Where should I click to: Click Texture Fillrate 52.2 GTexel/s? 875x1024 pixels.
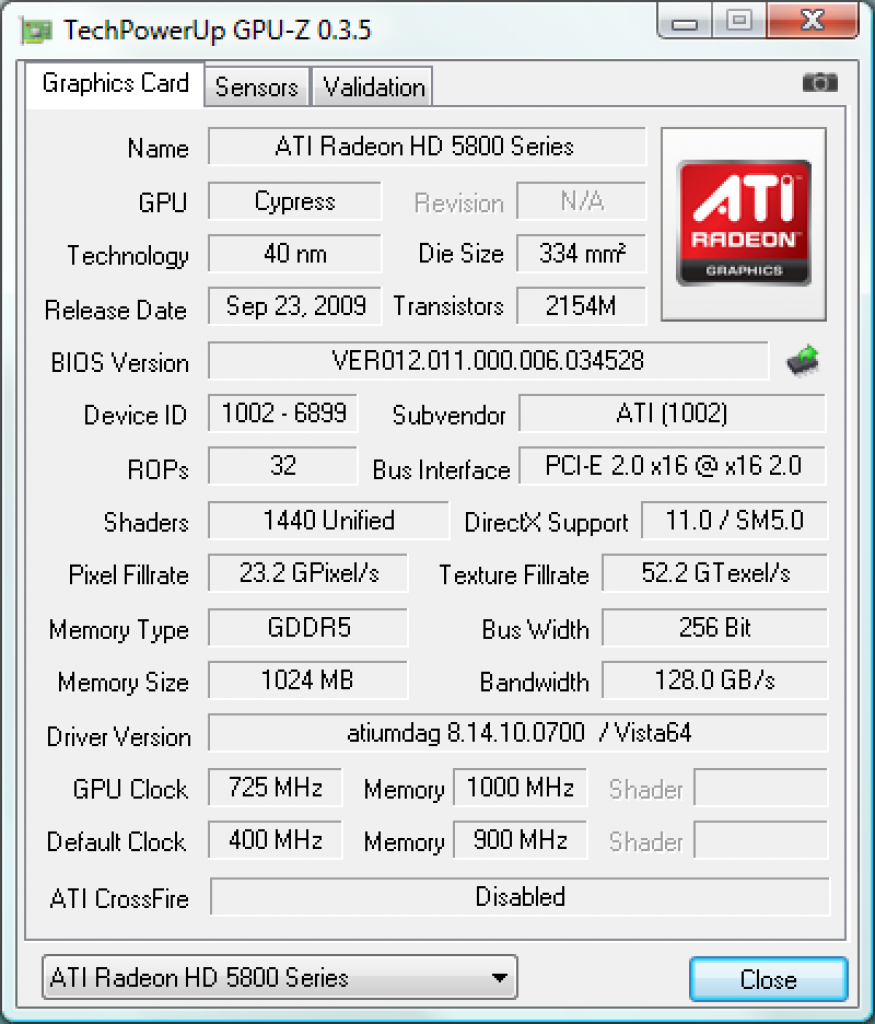point(715,573)
